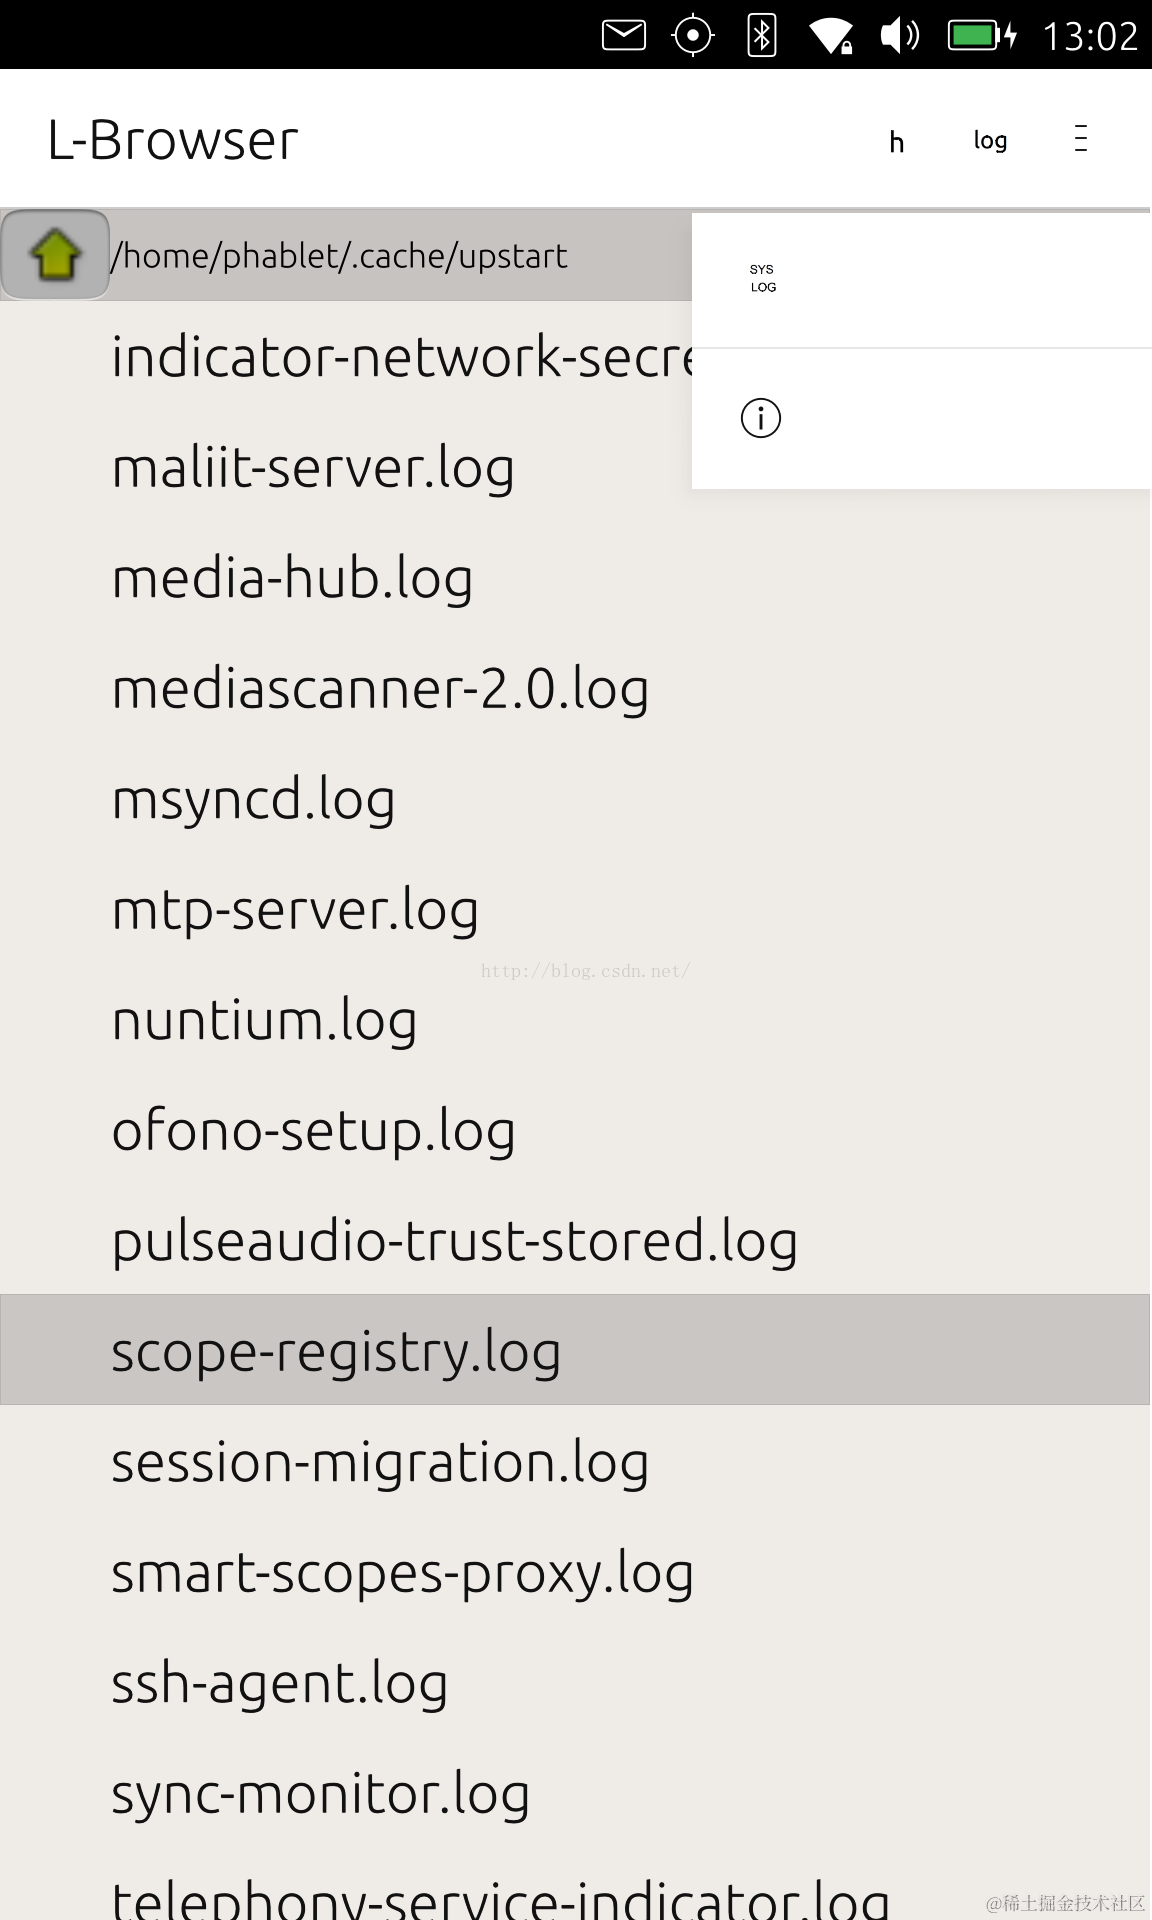The width and height of the screenshot is (1152, 1920).
Task: Select mediascanner-2.0.log entry
Action: click(x=380, y=690)
